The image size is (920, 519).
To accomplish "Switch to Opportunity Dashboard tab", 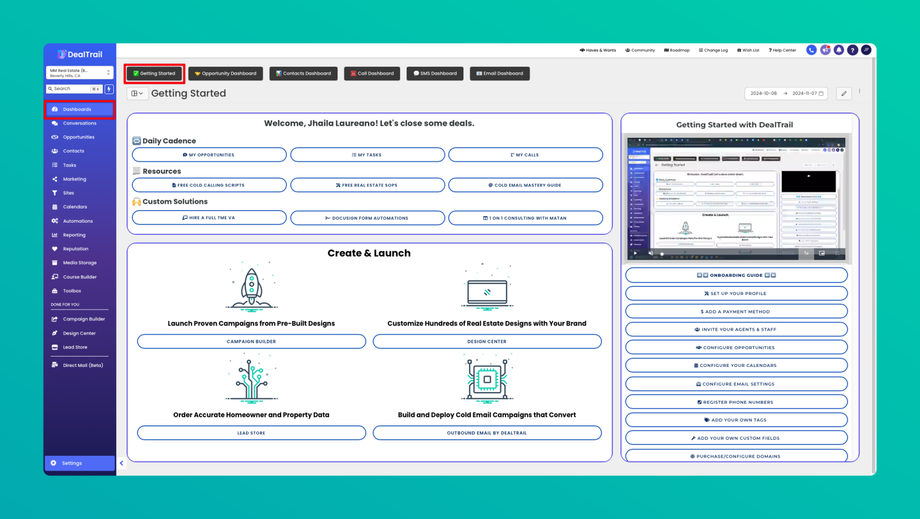I will coord(226,73).
